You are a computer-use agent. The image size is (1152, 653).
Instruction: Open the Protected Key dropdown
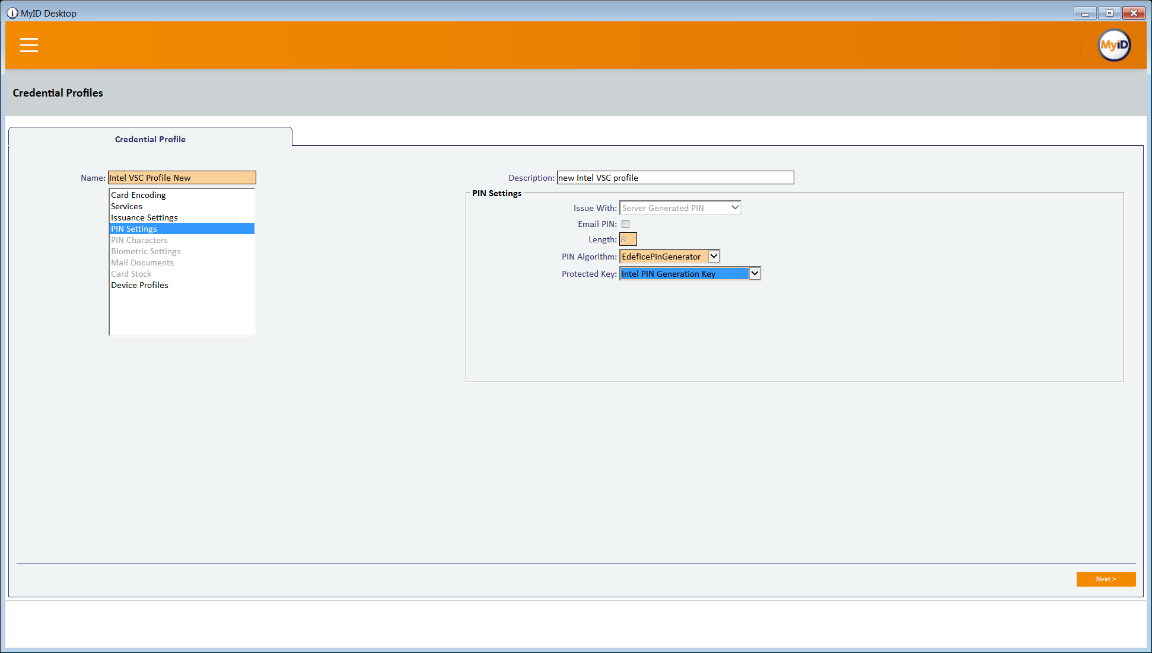click(x=755, y=273)
